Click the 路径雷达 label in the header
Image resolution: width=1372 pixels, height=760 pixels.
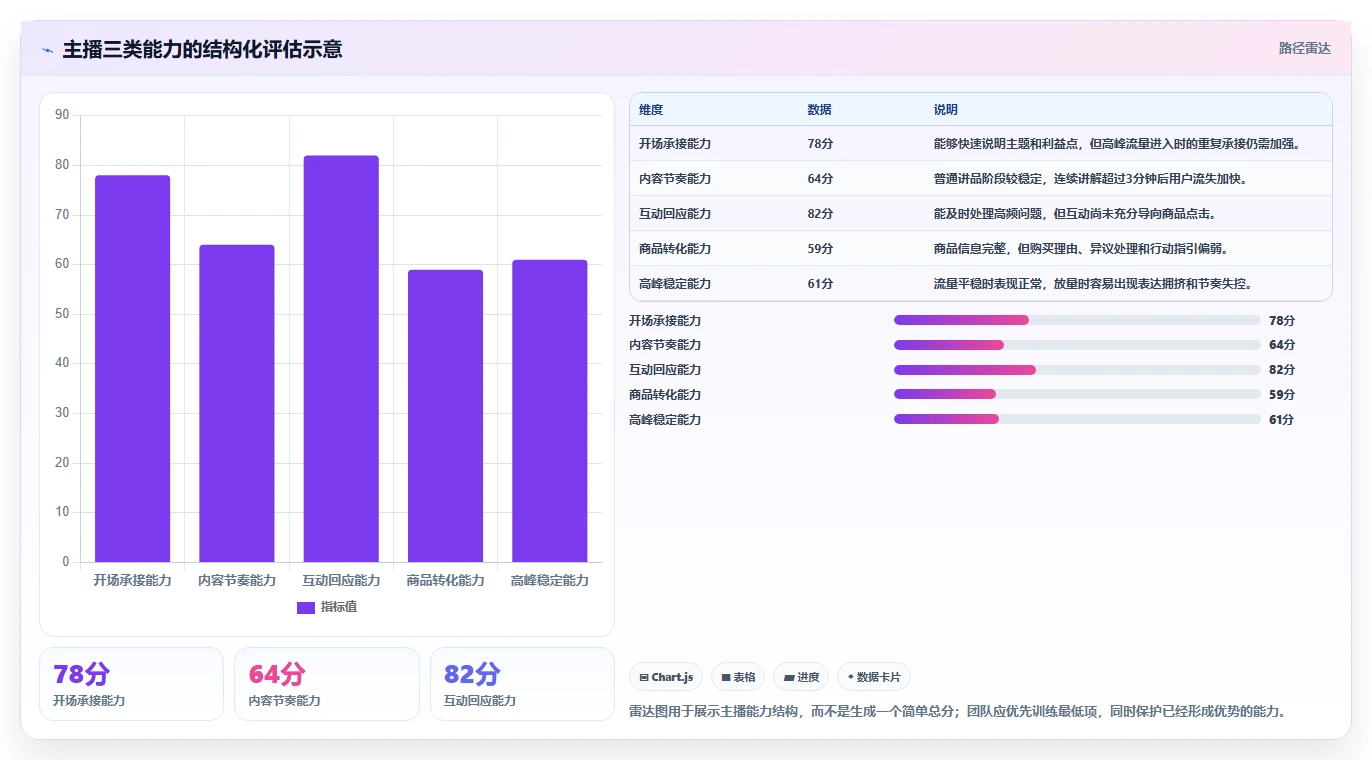tap(1304, 48)
